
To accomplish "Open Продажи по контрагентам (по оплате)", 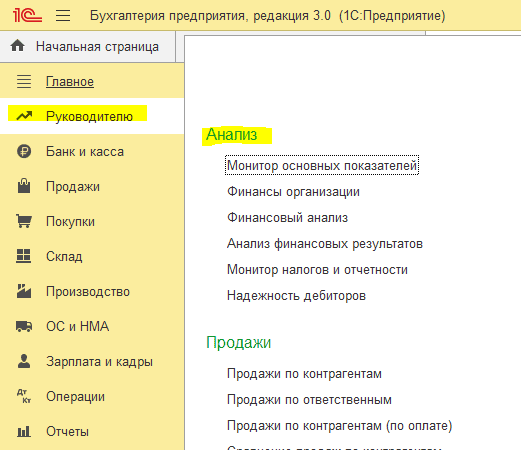I will point(339,426).
